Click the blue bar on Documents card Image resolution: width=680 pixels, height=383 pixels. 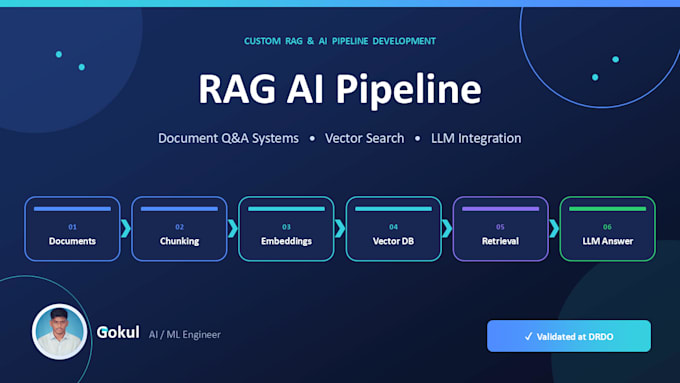72,209
